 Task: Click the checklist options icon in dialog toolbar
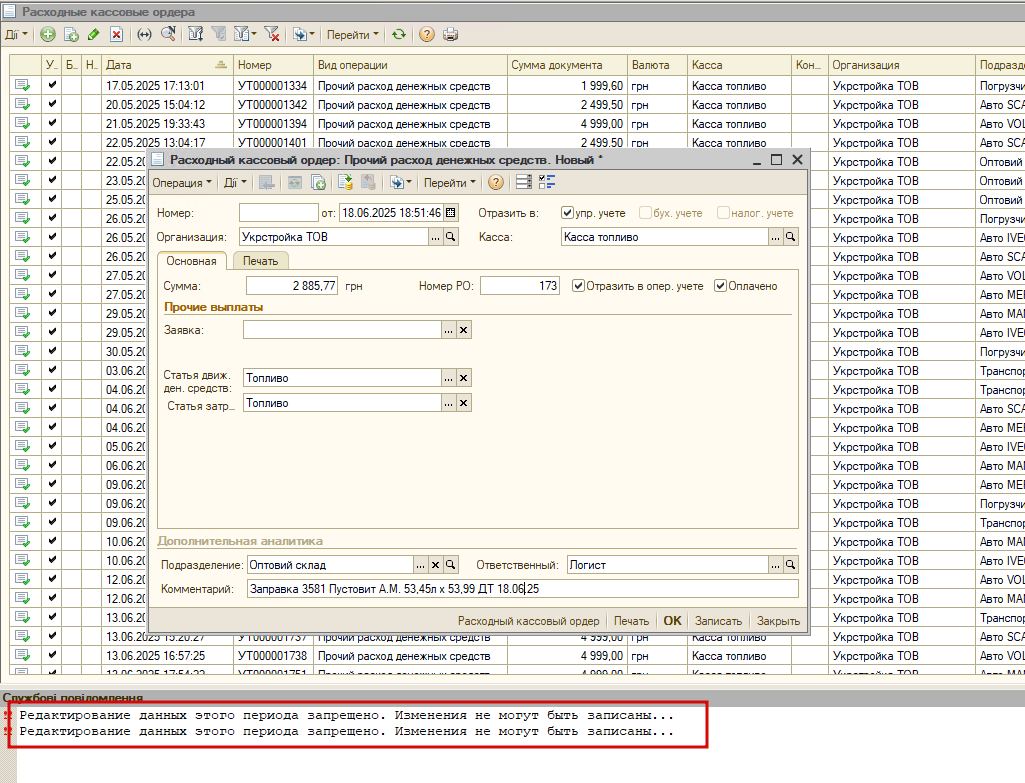[x=547, y=183]
